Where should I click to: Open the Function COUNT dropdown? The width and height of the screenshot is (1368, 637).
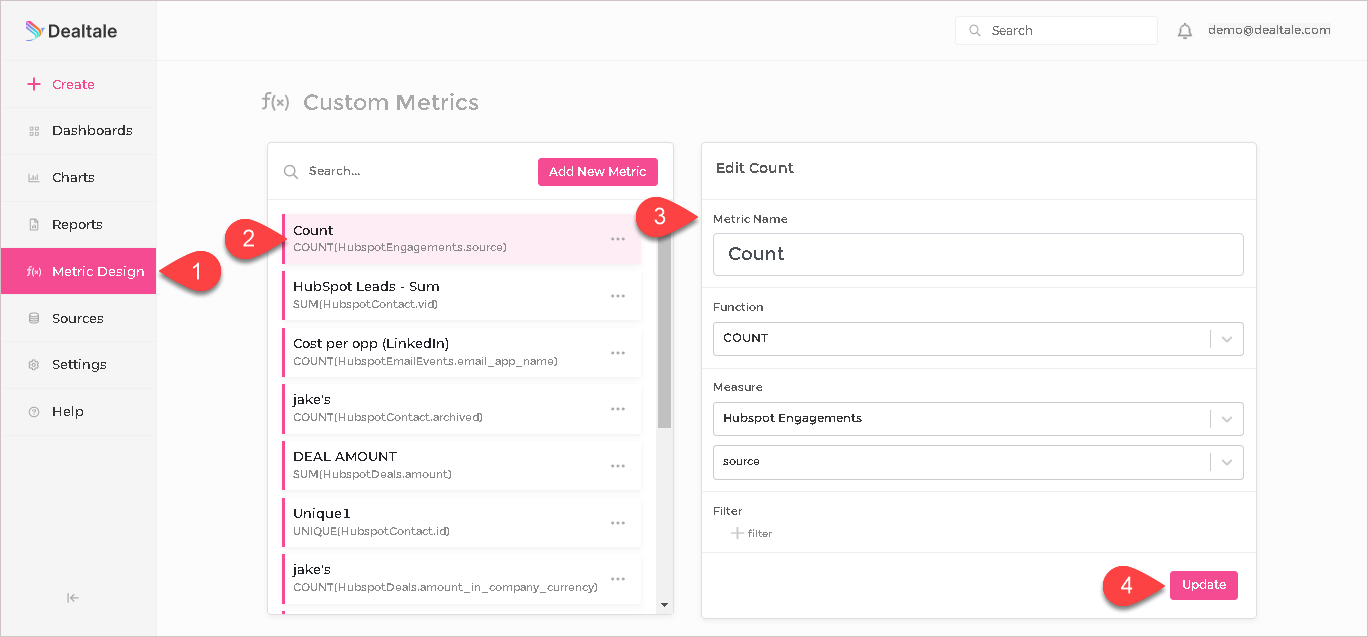[978, 338]
